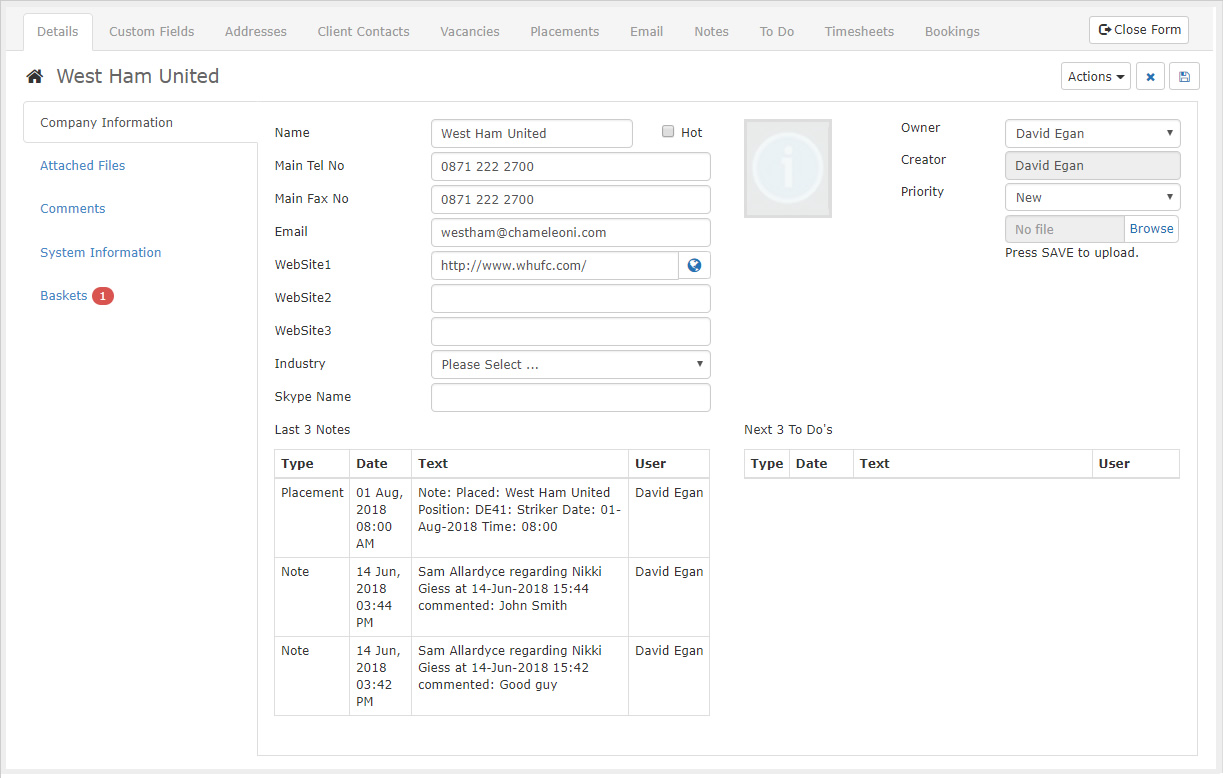Click the date '01 Aug, 2018 08:00 AM'
Screen dimensions: 1223x778
click(x=380, y=518)
